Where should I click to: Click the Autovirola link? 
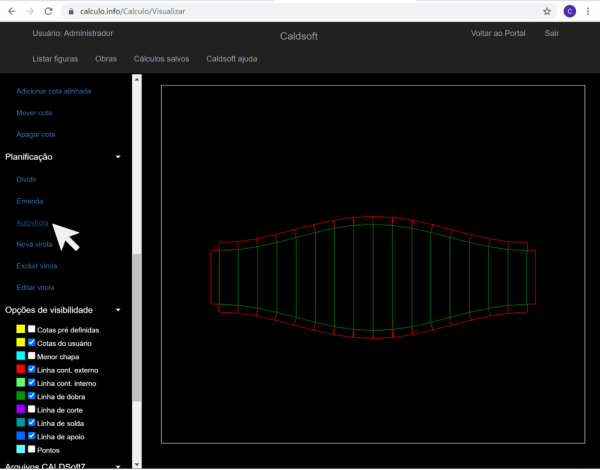32,222
